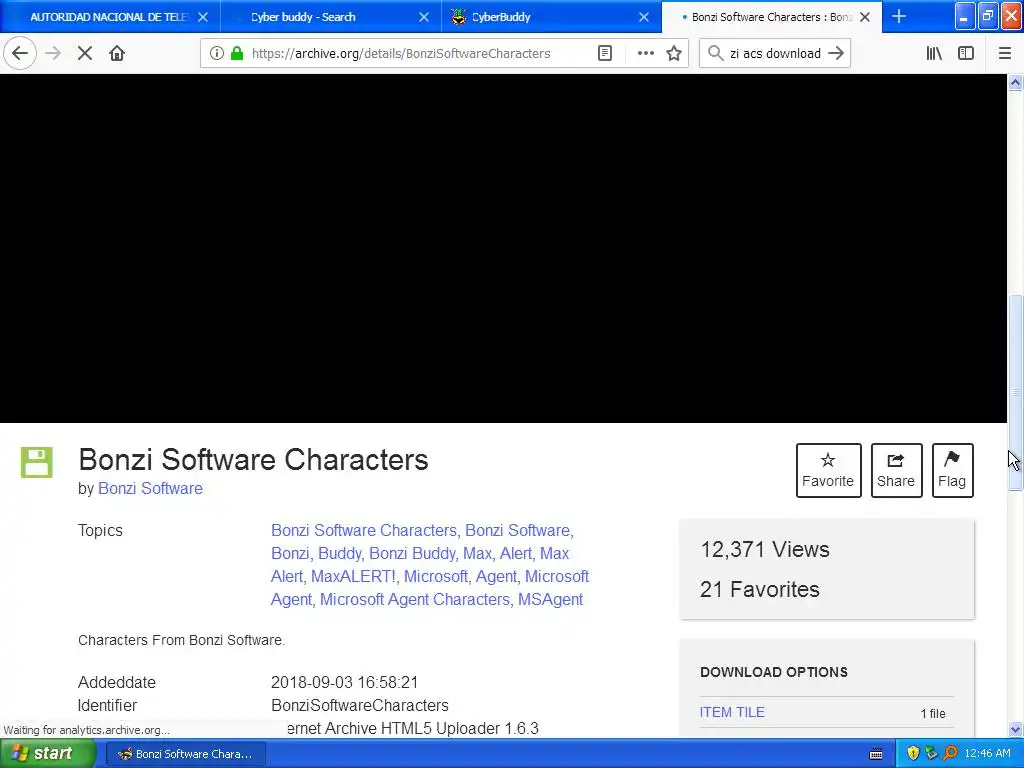1024x768 pixels.
Task: Stop loading the page with X button
Action: coord(84,53)
